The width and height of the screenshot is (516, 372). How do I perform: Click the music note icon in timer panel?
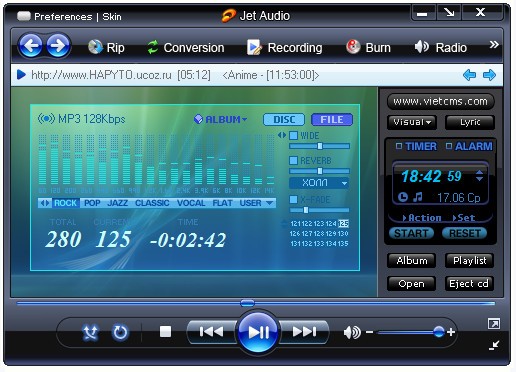click(418, 197)
